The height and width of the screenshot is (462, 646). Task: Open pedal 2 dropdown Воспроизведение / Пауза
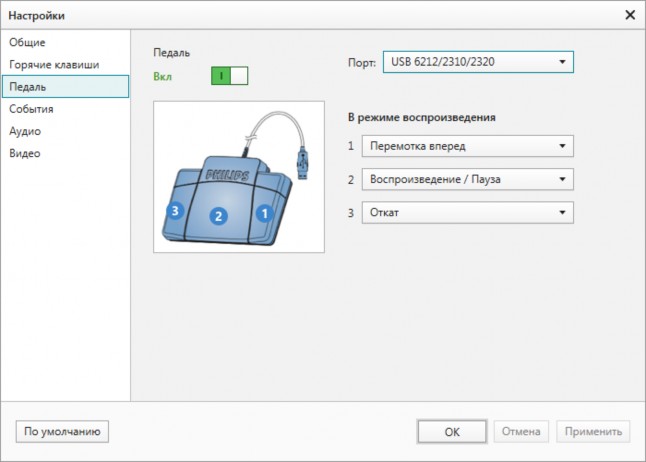tap(468, 179)
